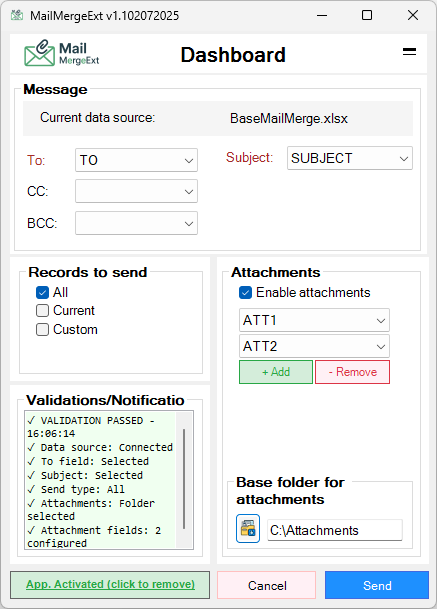Click the - Remove attachment button

click(x=352, y=372)
